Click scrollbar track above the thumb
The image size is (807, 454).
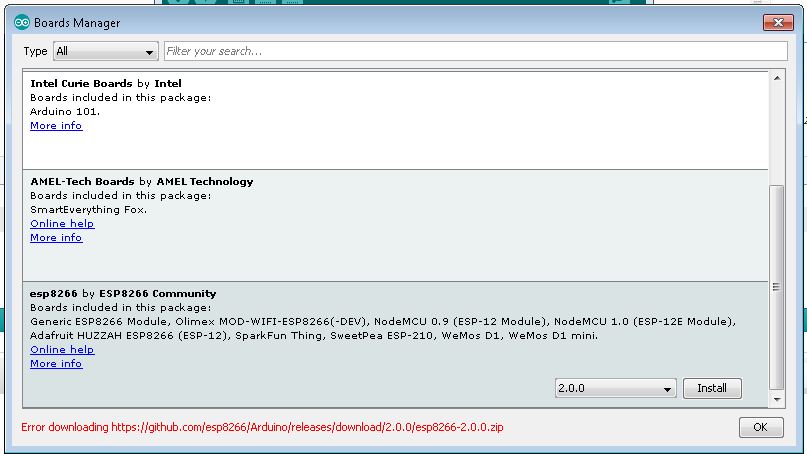tap(778, 130)
